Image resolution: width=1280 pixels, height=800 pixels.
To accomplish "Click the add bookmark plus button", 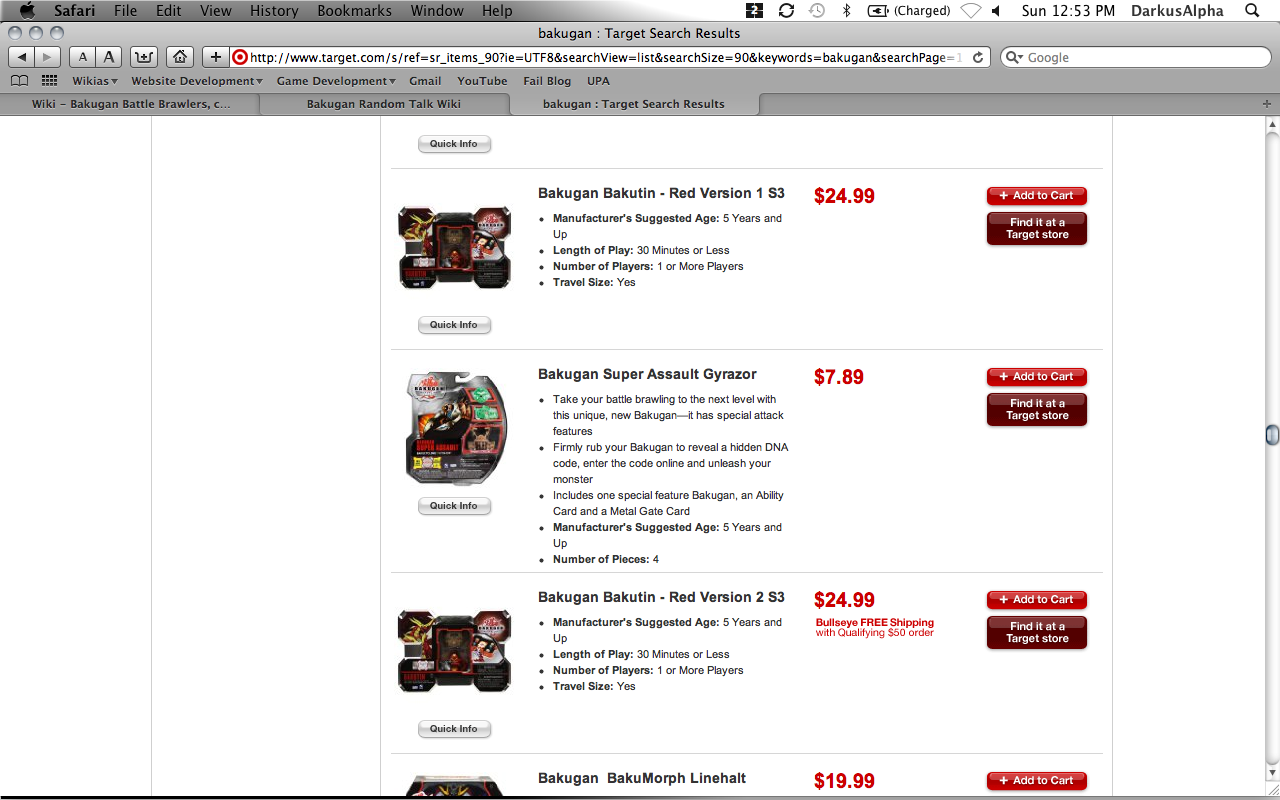I will (215, 57).
